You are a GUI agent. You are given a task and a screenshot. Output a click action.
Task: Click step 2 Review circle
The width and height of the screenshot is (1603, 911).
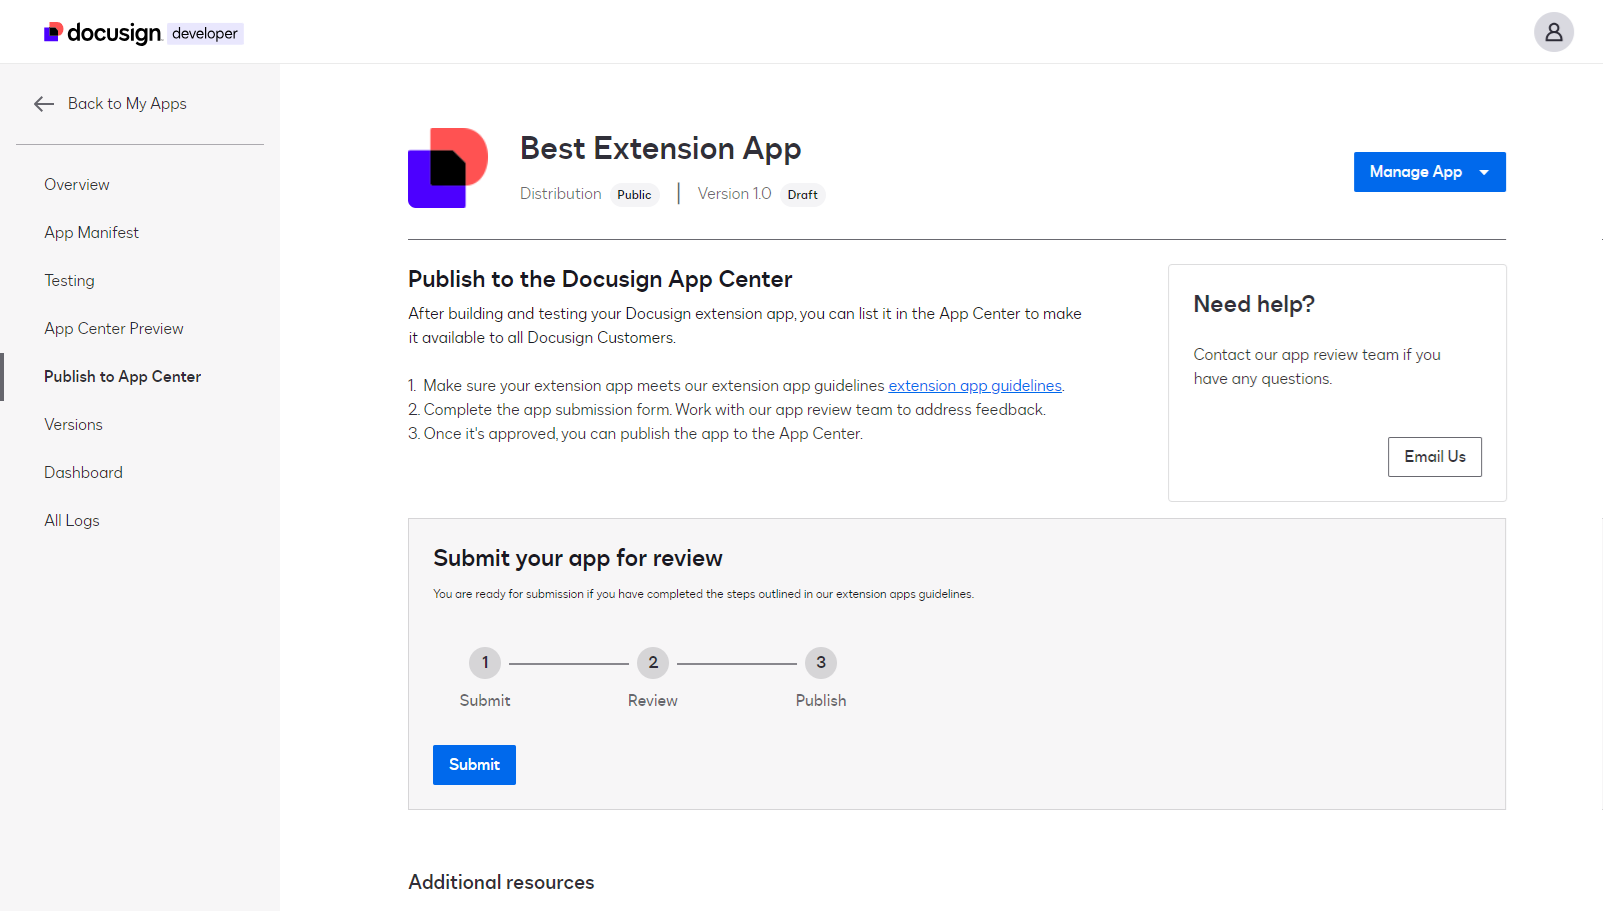pos(653,663)
